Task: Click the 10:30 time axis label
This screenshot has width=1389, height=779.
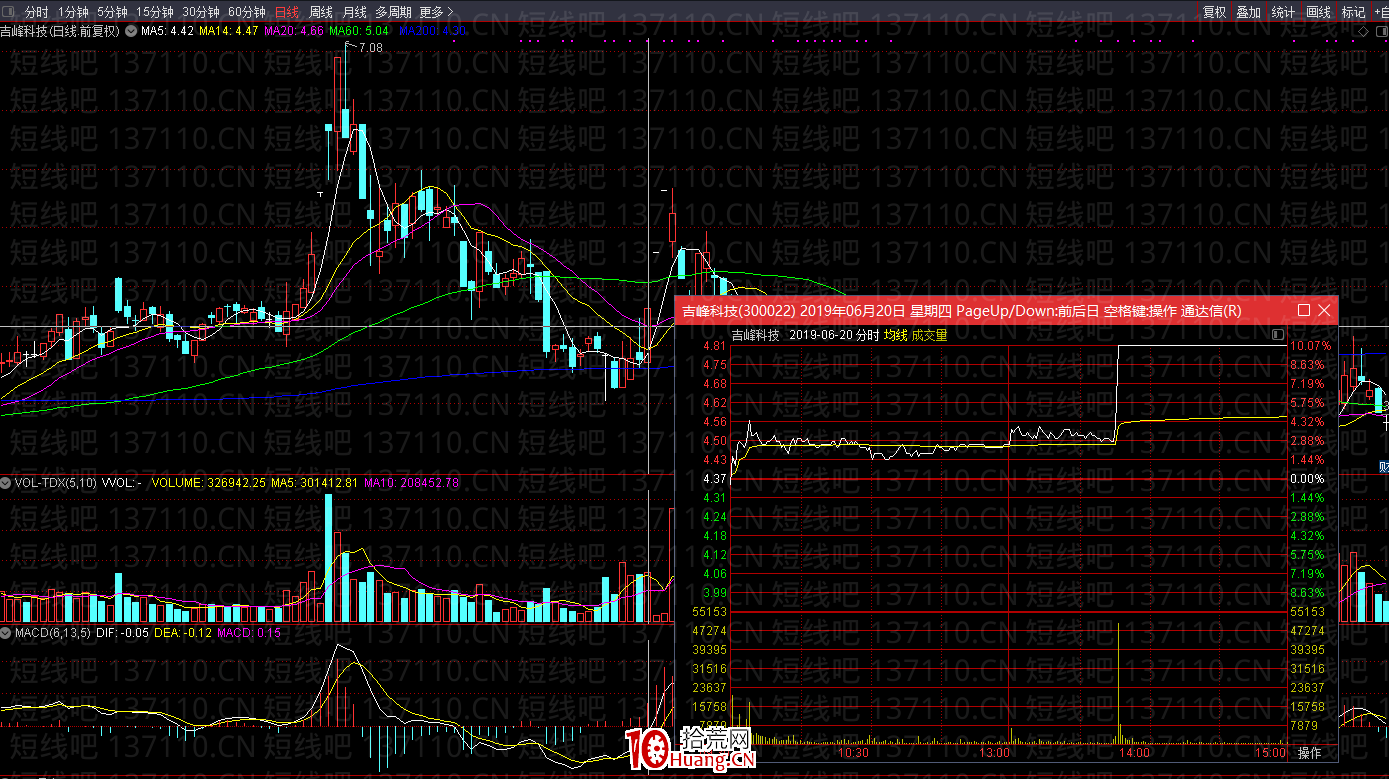Action: pyautogui.click(x=853, y=753)
